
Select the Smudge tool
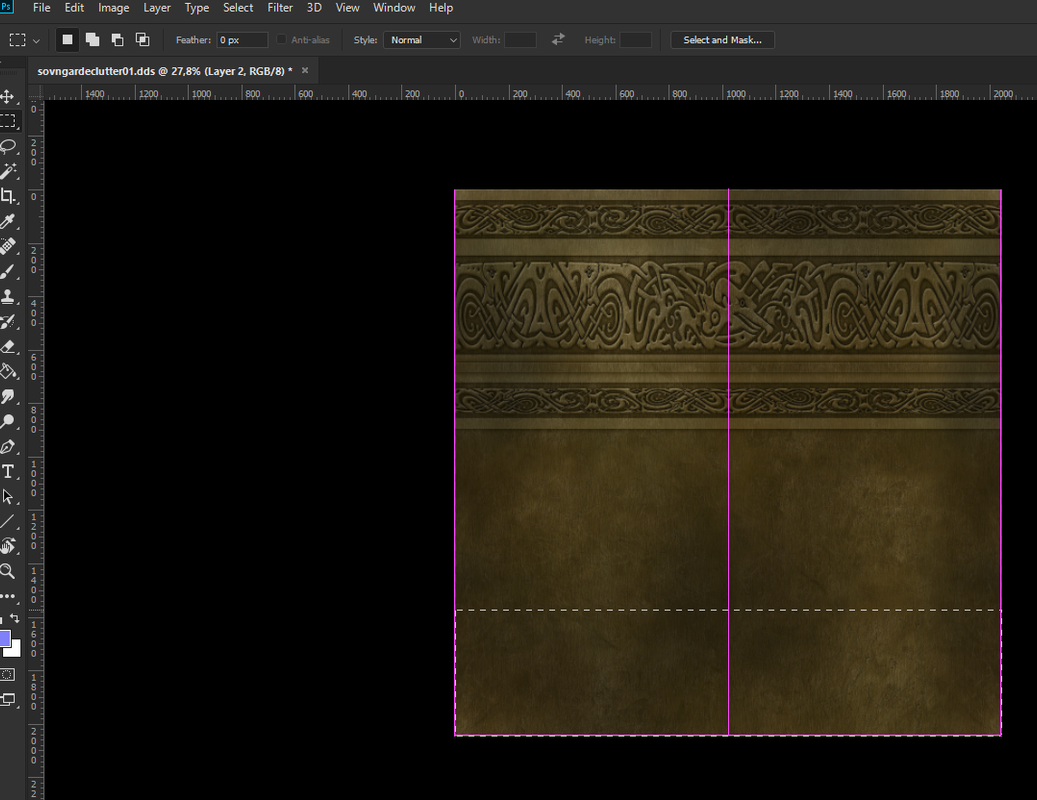[x=8, y=396]
